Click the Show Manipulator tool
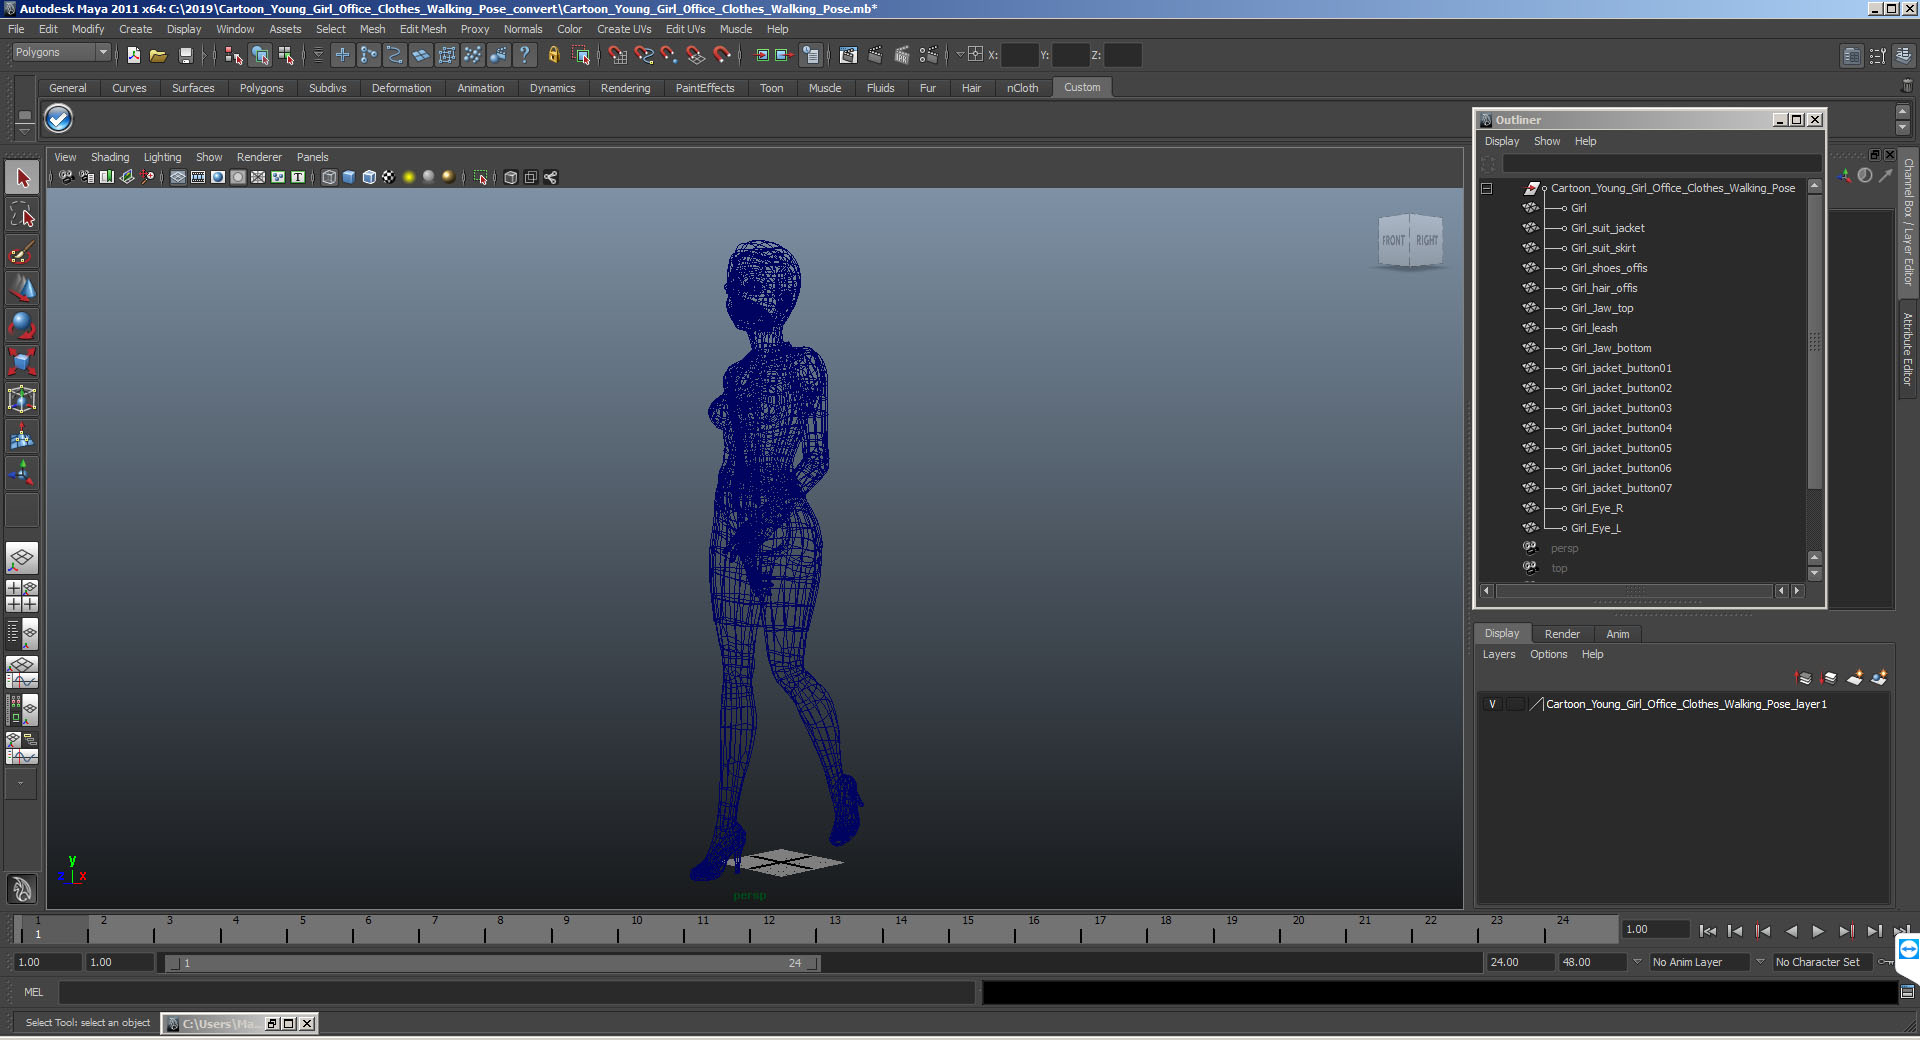1920x1040 pixels. point(22,473)
